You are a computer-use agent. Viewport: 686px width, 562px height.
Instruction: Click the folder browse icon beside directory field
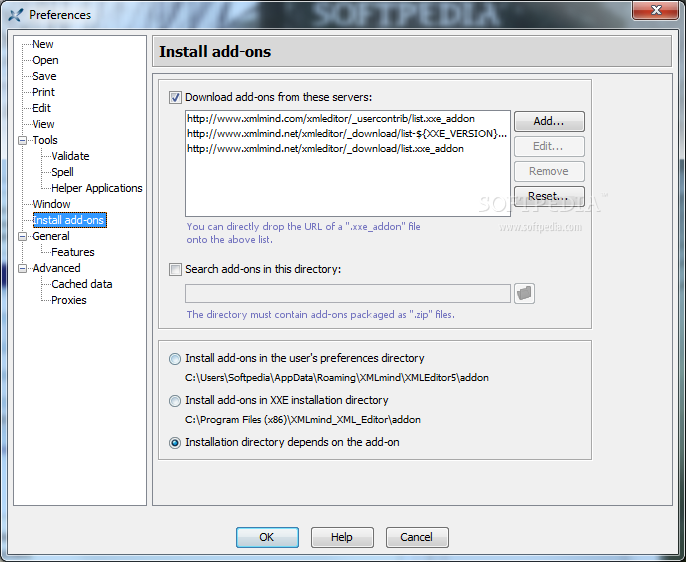click(524, 293)
